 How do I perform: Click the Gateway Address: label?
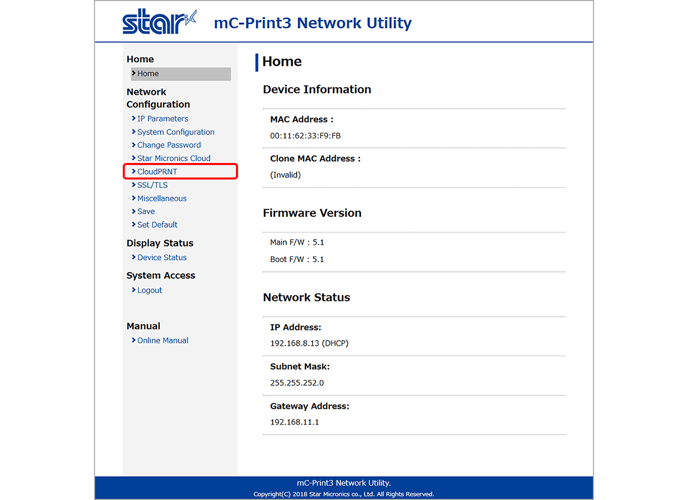pyautogui.click(x=309, y=406)
